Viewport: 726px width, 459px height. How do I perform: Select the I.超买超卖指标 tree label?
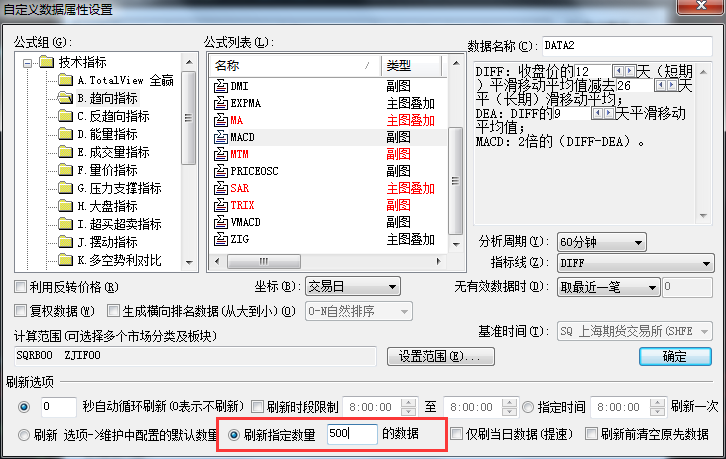pyautogui.click(x=119, y=224)
